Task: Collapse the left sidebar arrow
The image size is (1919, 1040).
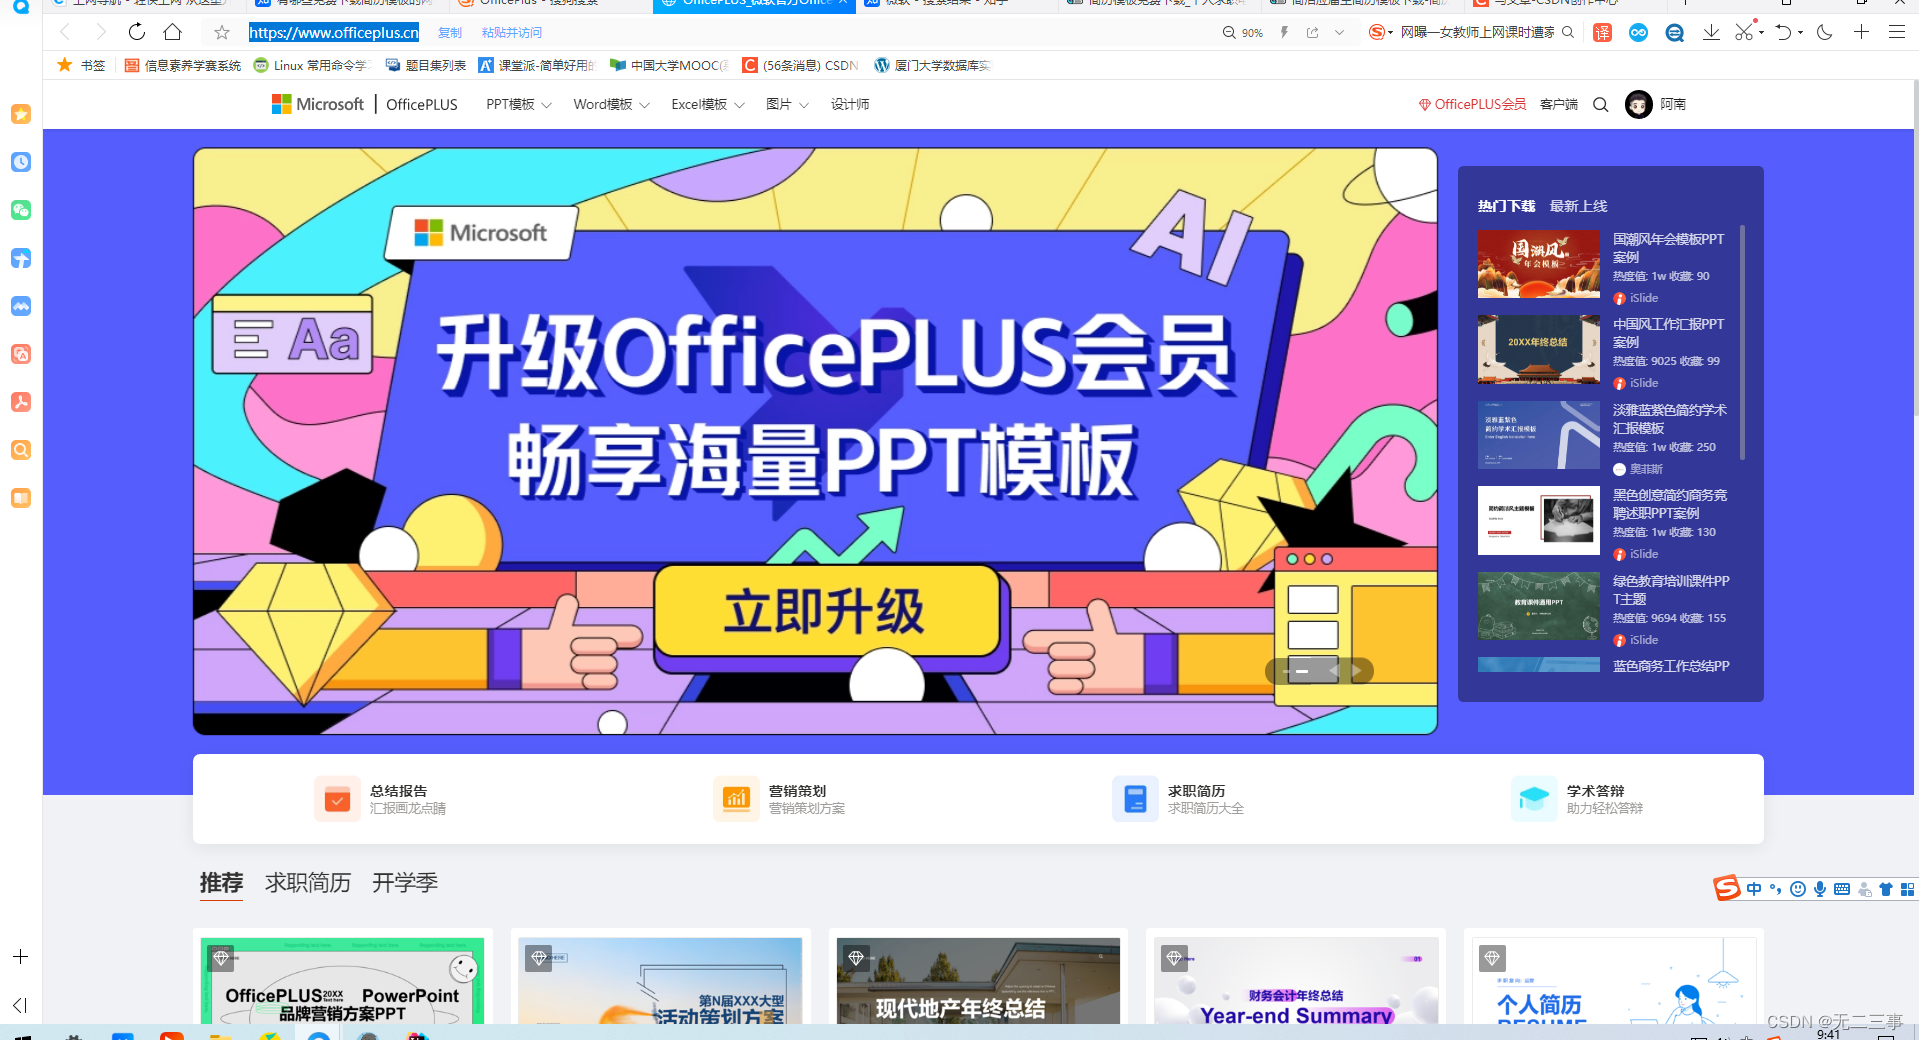Action: pyautogui.click(x=20, y=1005)
